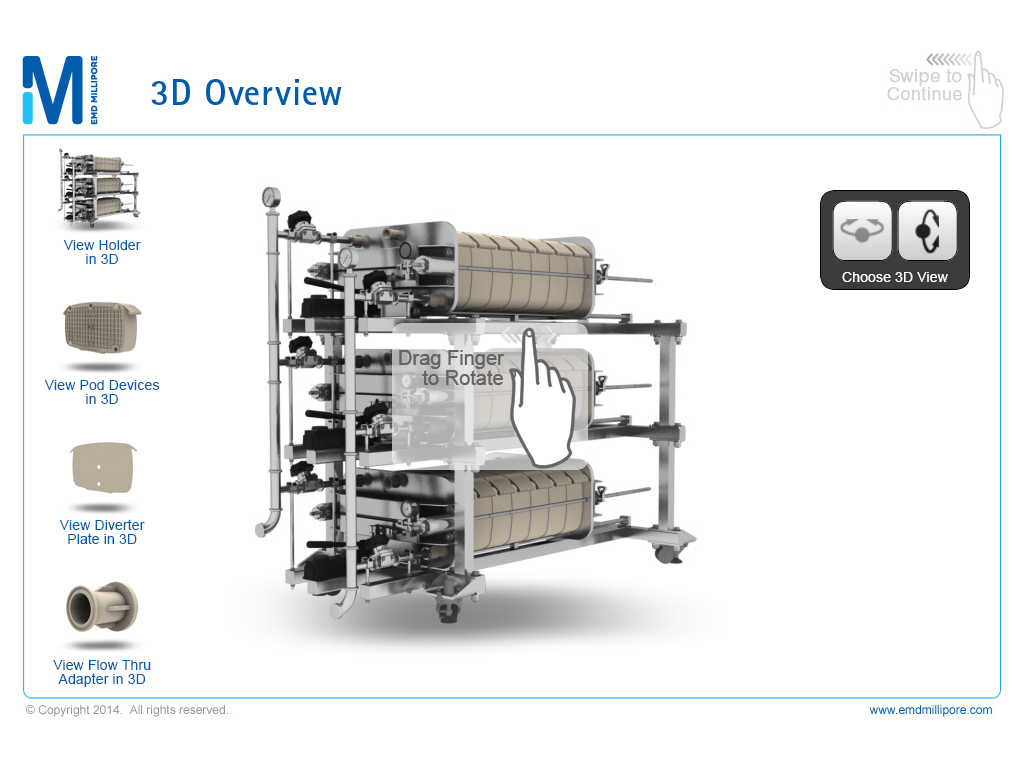The height and width of the screenshot is (768, 1024).
Task: Open View Pod Devices in 3D text
Action: tap(102, 392)
